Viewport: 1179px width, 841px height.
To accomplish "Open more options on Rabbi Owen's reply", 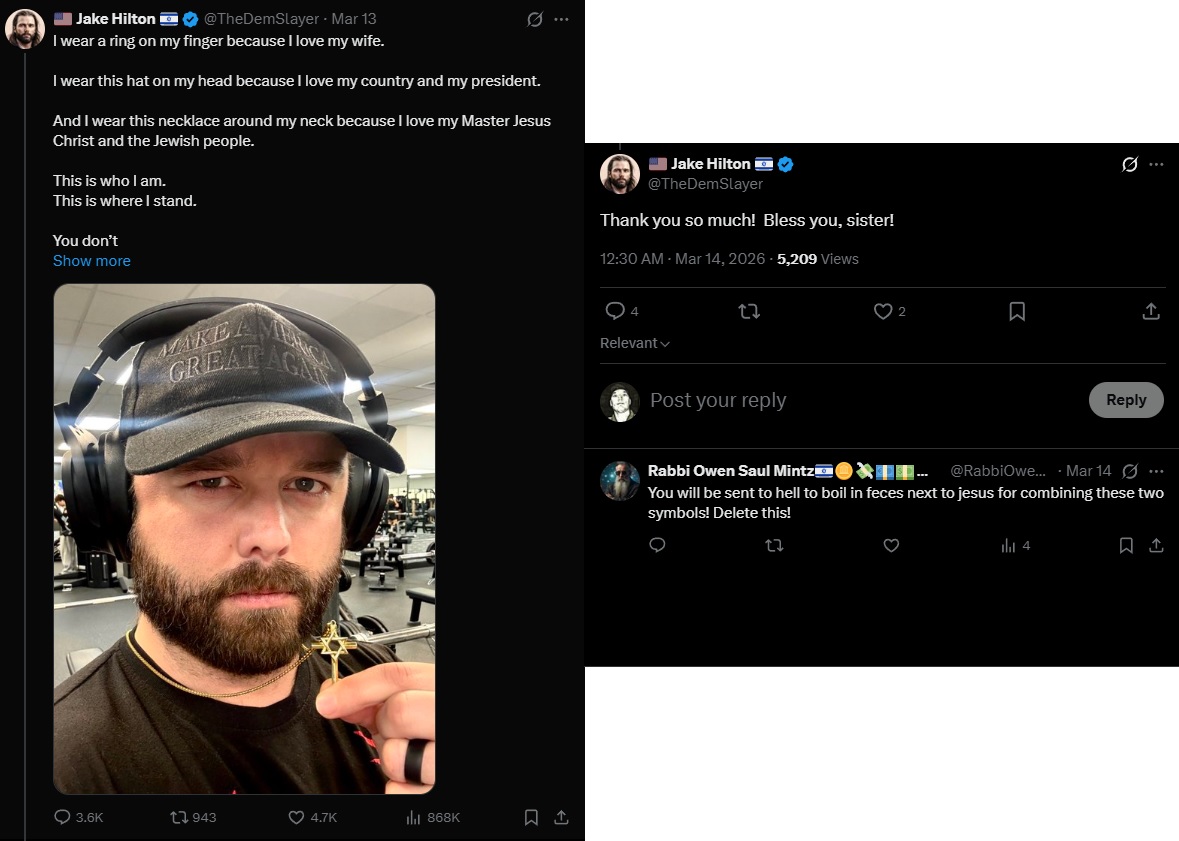I will coord(1156,471).
